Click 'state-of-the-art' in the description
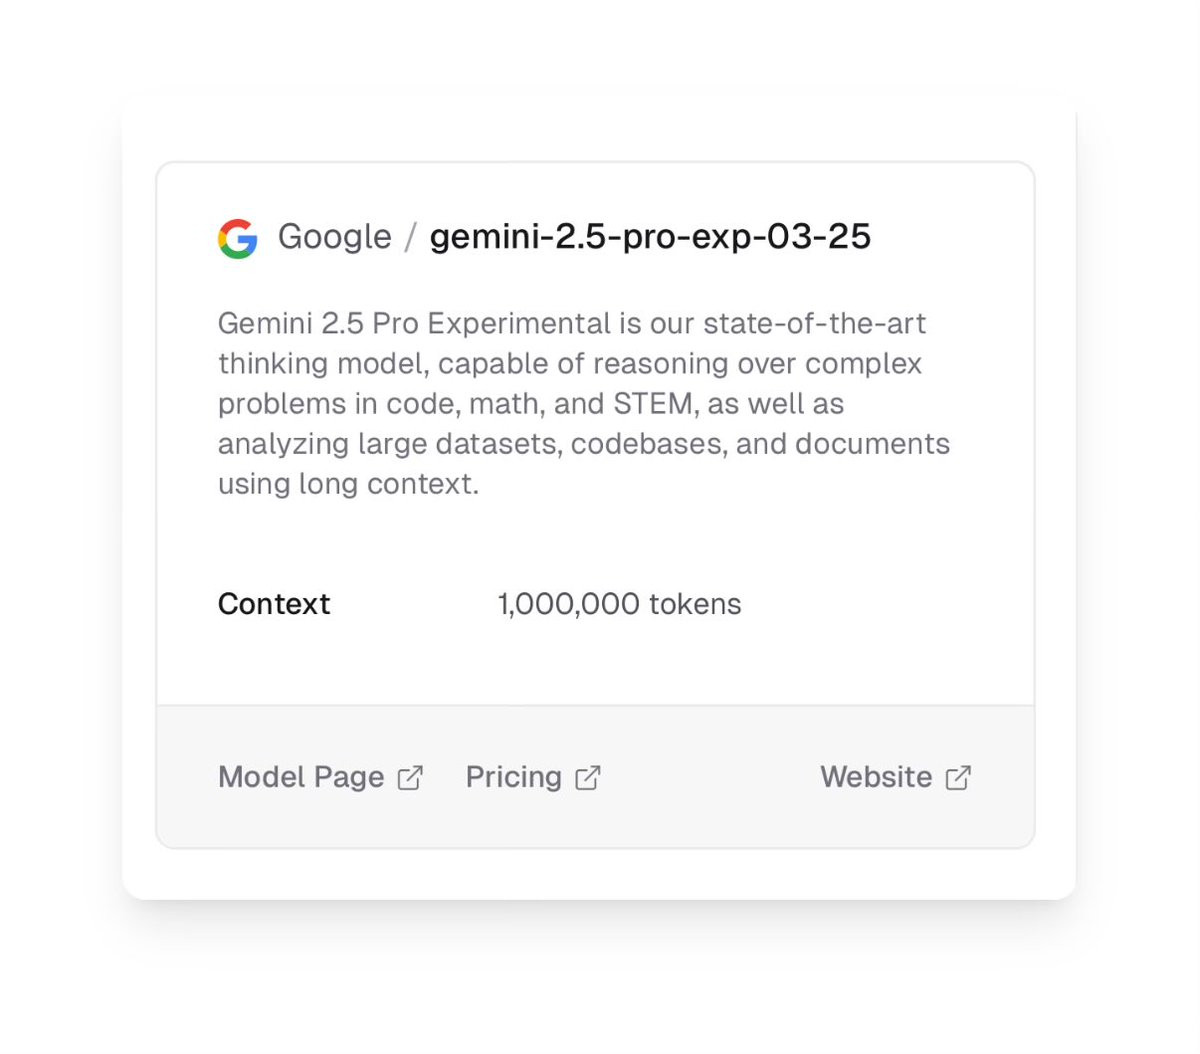 coord(814,324)
